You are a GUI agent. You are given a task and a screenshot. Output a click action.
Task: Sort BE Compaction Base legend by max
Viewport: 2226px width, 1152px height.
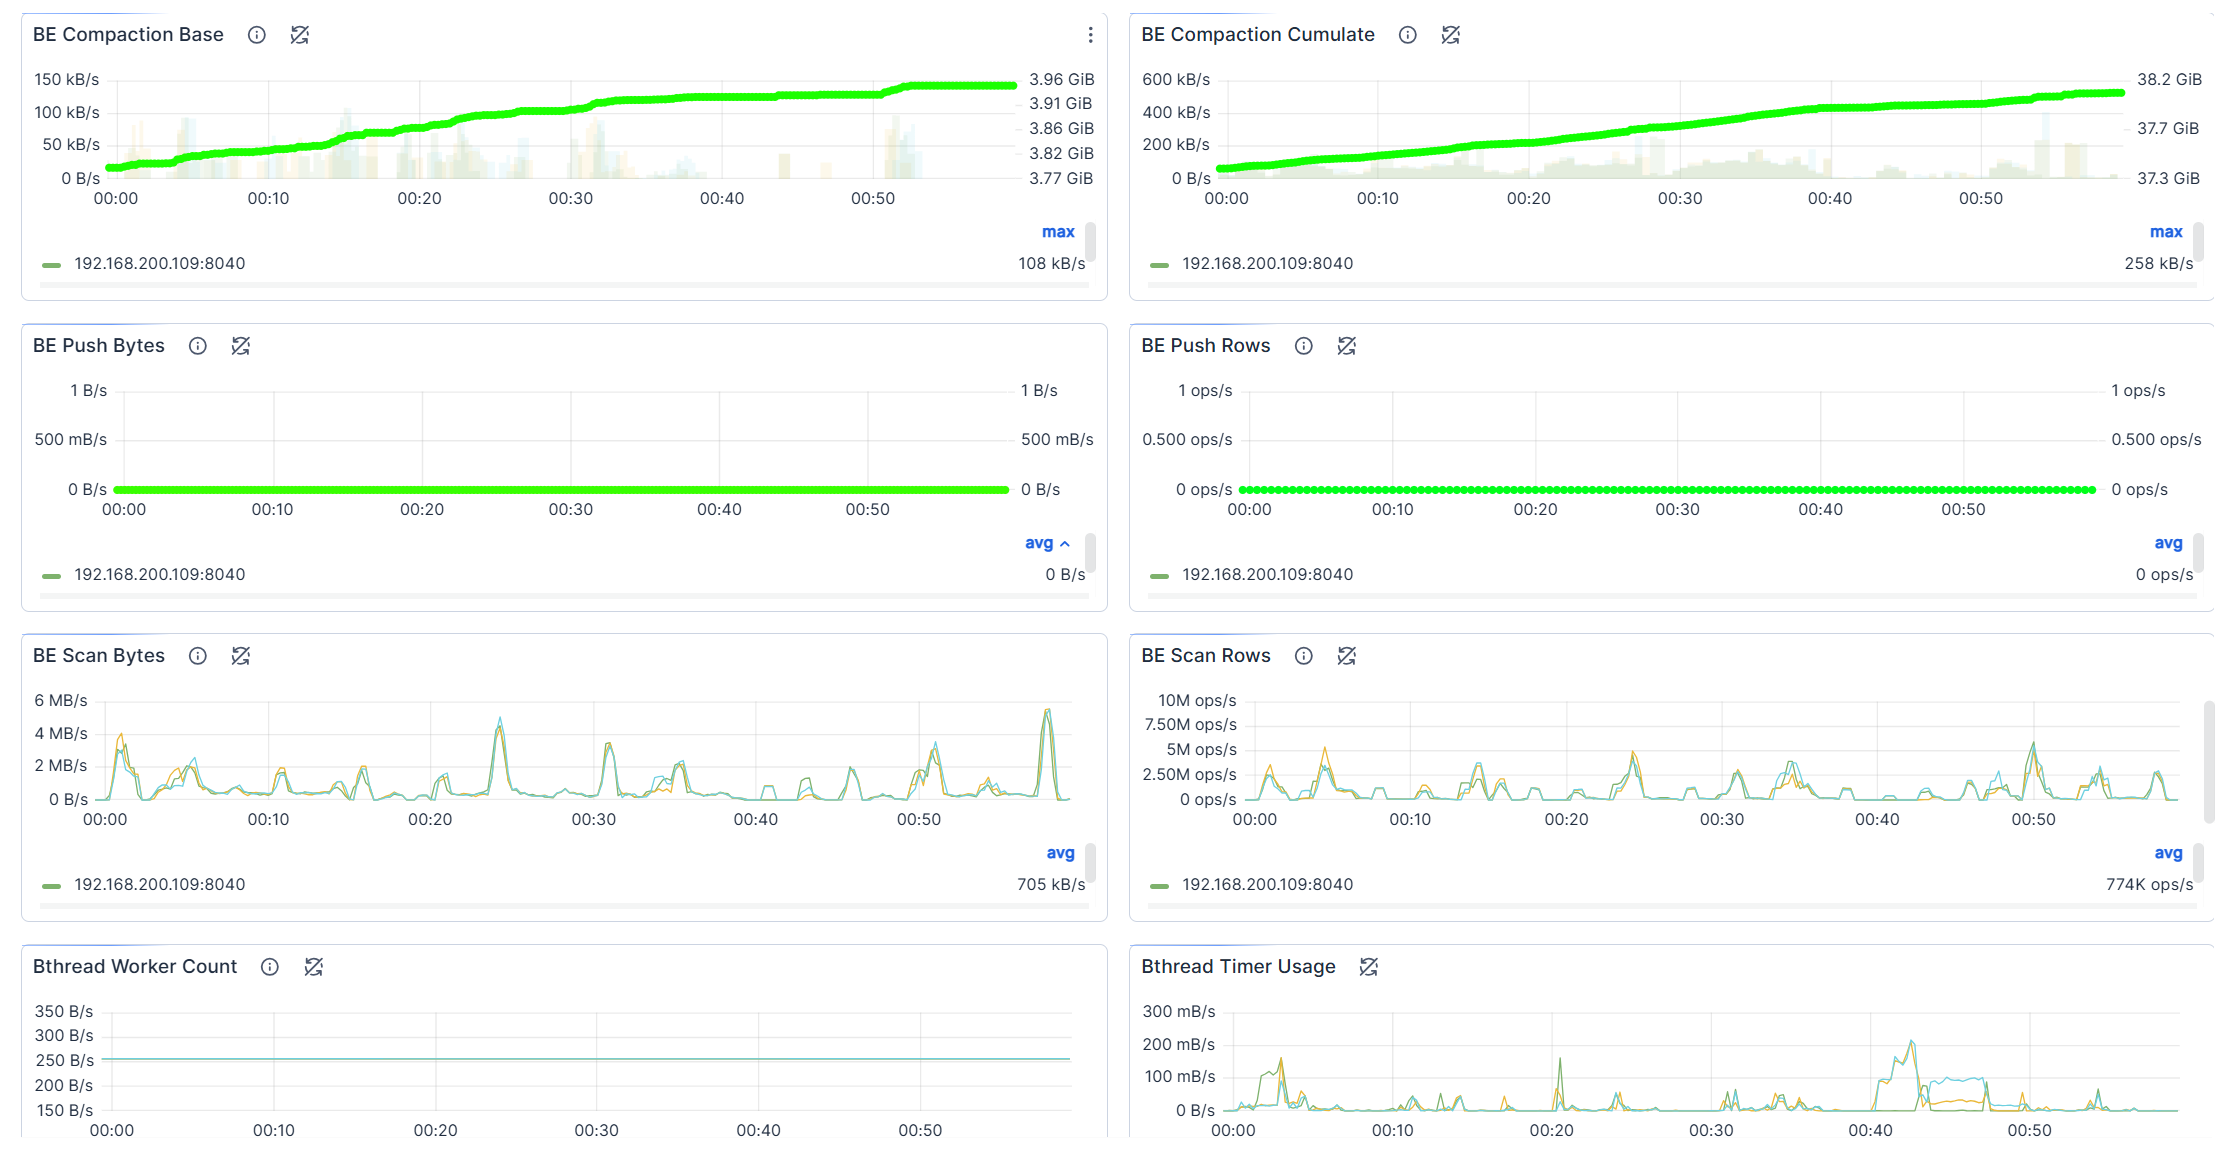click(1058, 232)
